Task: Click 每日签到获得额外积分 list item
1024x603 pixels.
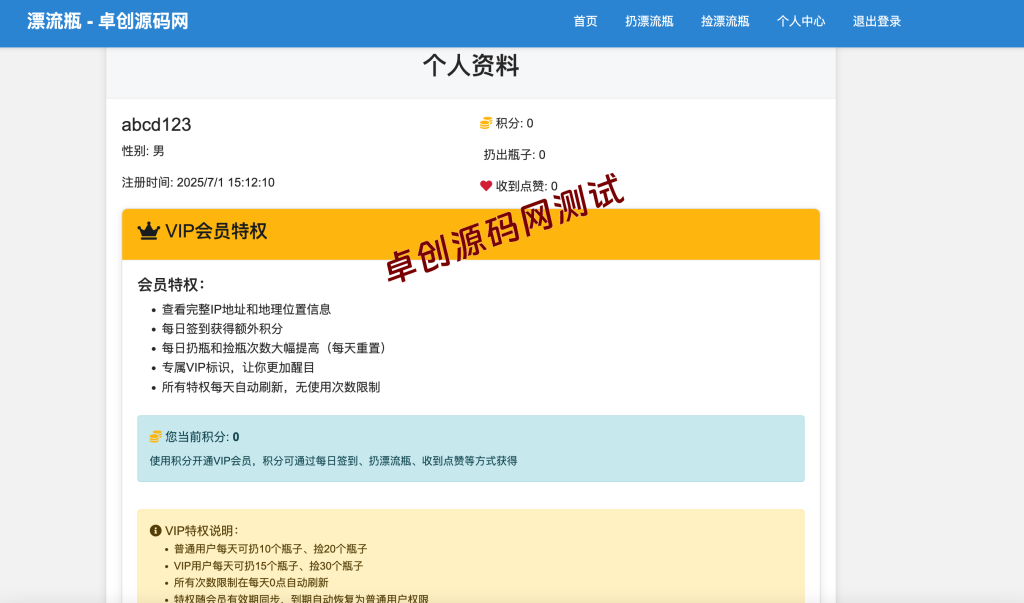Action: (x=222, y=329)
